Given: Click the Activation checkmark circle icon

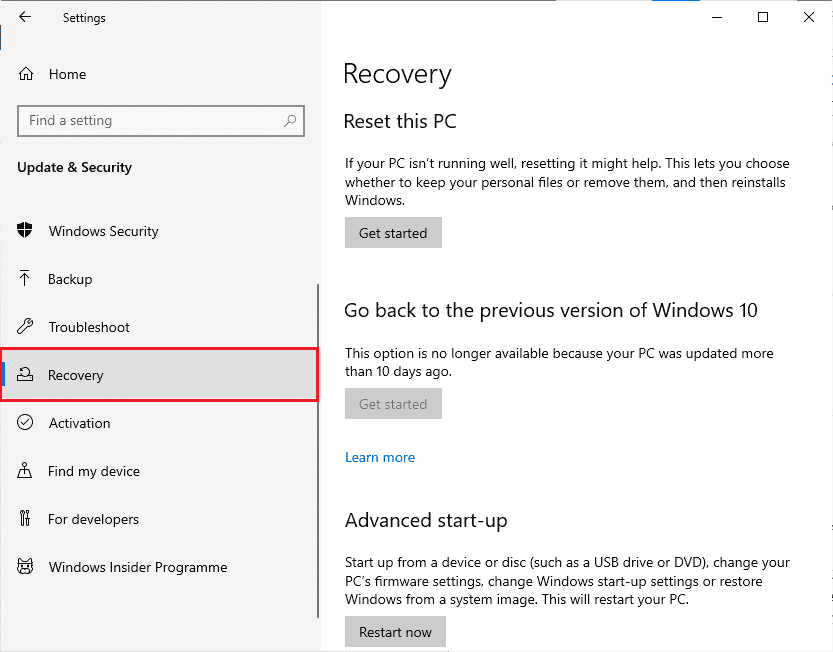Looking at the screenshot, I should coord(25,422).
